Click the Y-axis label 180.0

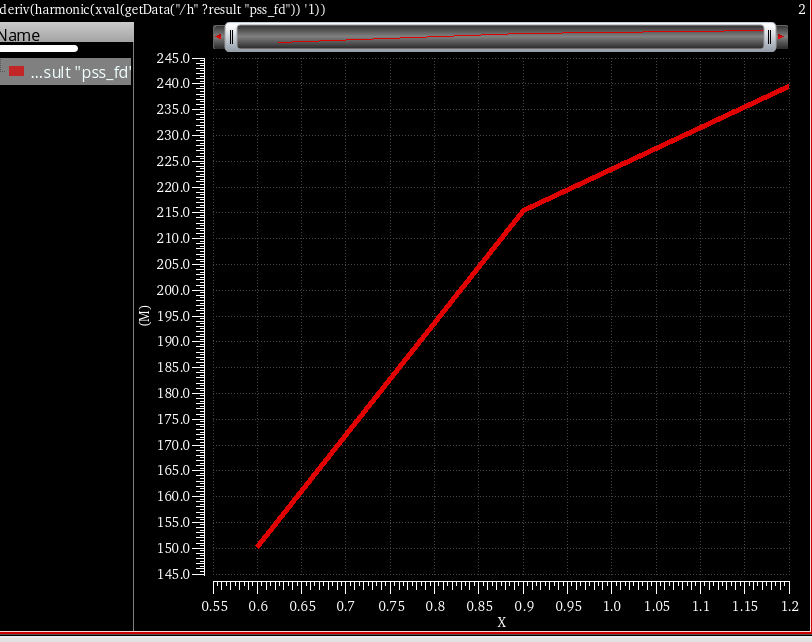click(173, 393)
